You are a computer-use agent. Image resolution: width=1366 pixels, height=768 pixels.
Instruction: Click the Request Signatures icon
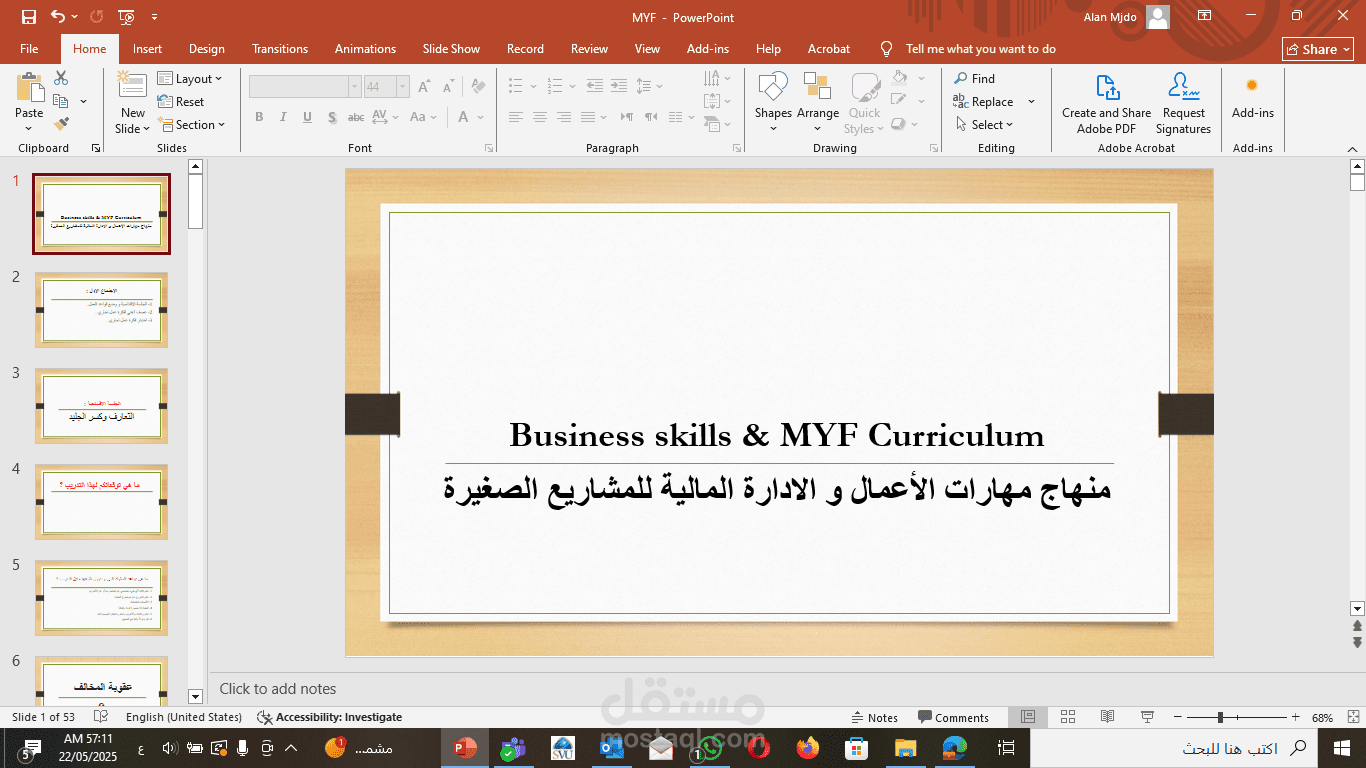click(1184, 87)
